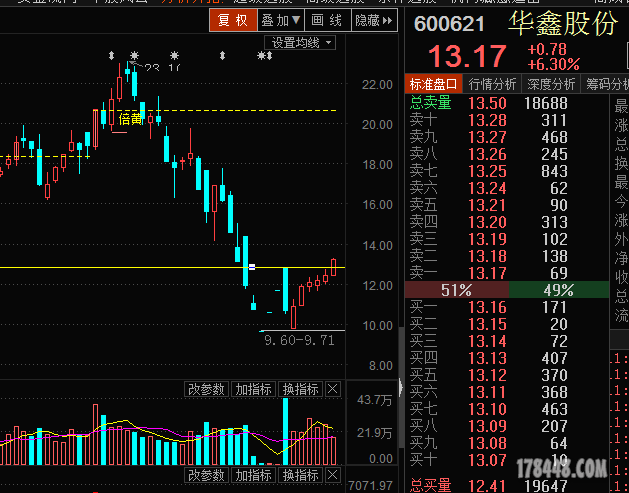Switch to the 深度分析 tab
Screen dimensions: 629x493
(551, 84)
